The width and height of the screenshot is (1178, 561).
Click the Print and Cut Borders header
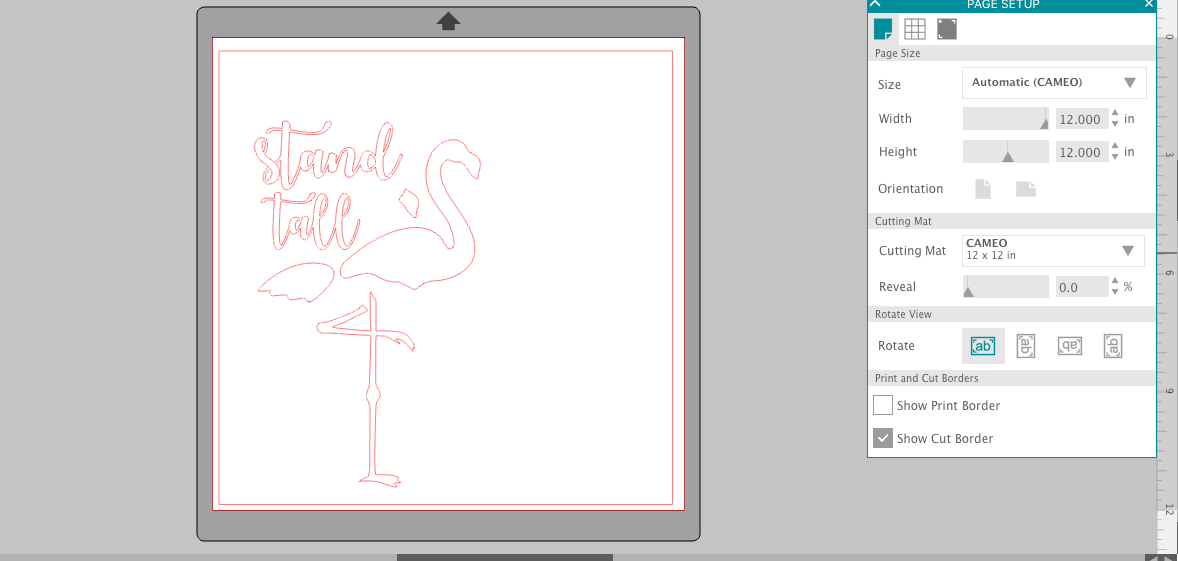click(1011, 378)
